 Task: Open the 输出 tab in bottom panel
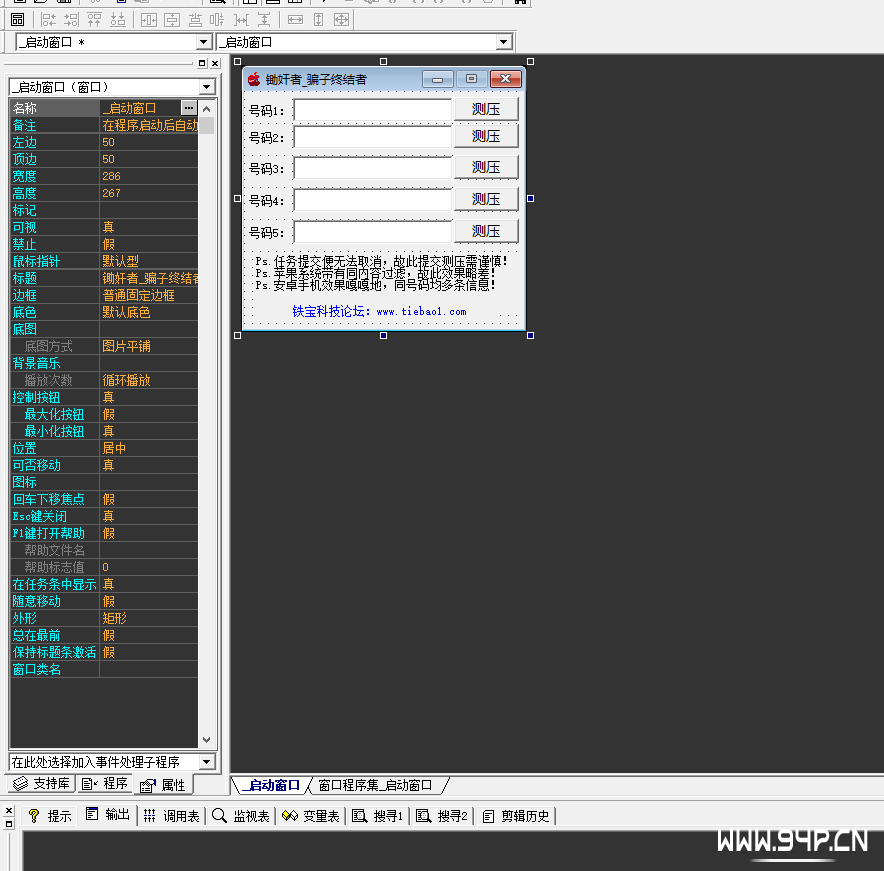point(108,815)
